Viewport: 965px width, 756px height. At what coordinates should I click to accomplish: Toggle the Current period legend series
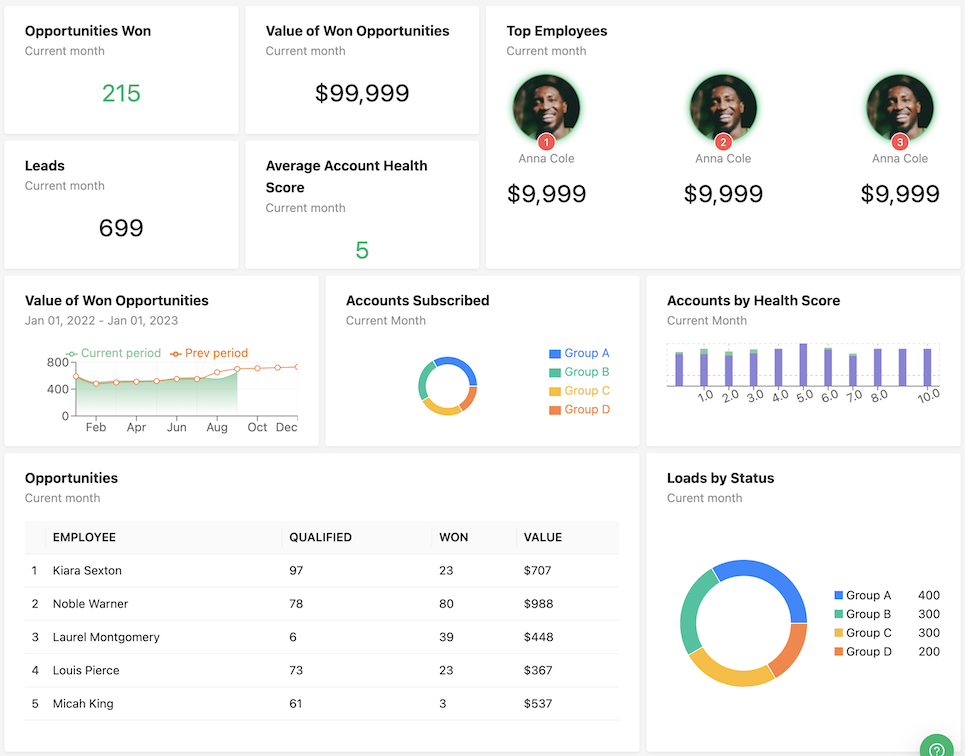[x=112, y=353]
